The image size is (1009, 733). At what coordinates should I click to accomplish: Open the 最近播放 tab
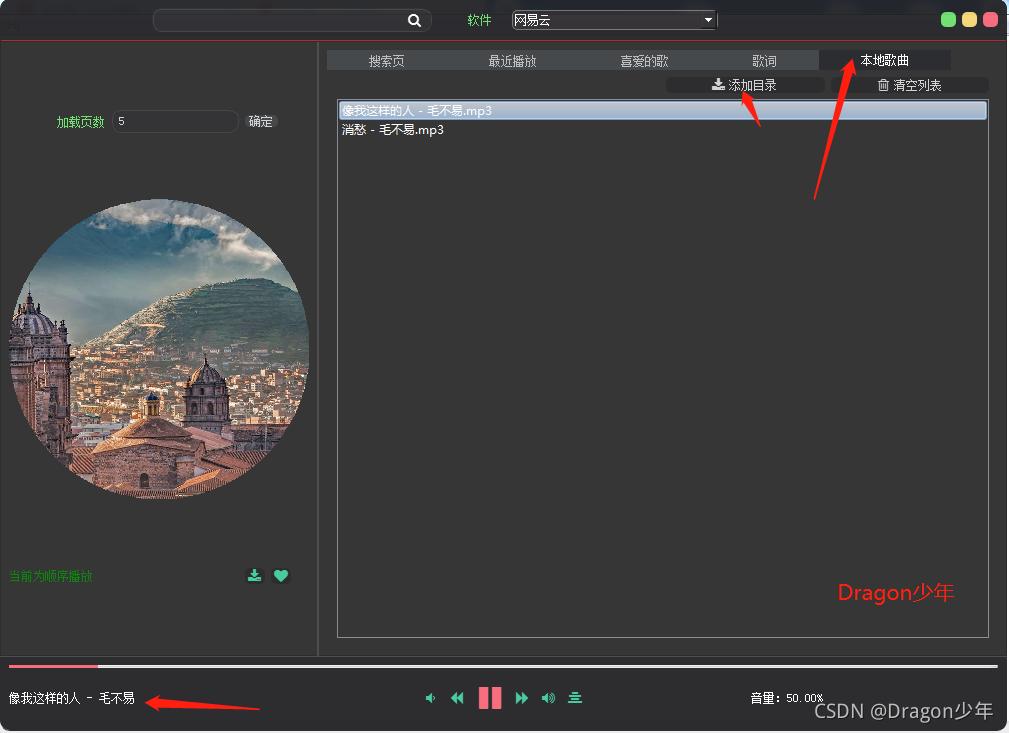pyautogui.click(x=512, y=60)
